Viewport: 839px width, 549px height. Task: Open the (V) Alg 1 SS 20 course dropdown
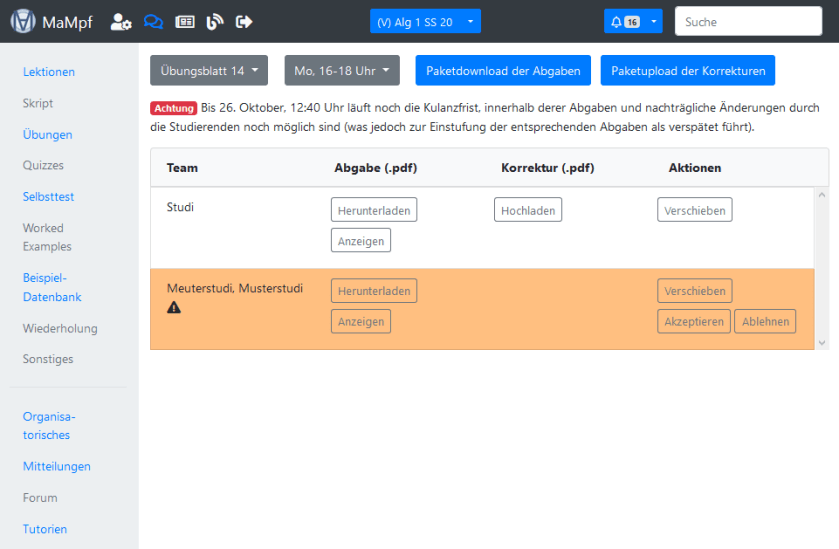425,21
